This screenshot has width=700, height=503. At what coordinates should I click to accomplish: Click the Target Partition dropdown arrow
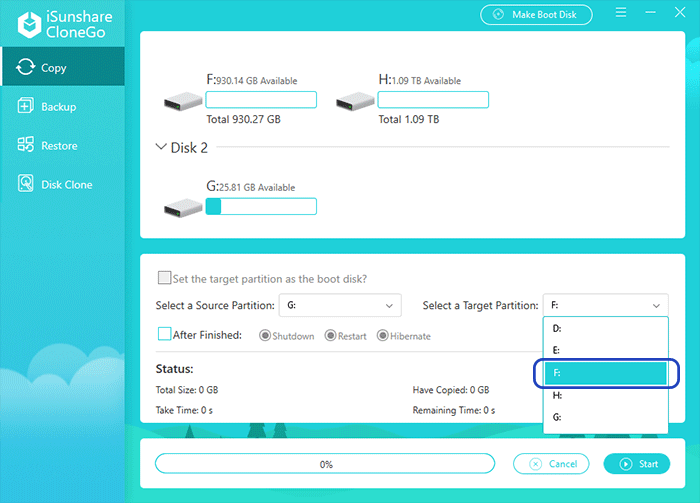click(656, 306)
